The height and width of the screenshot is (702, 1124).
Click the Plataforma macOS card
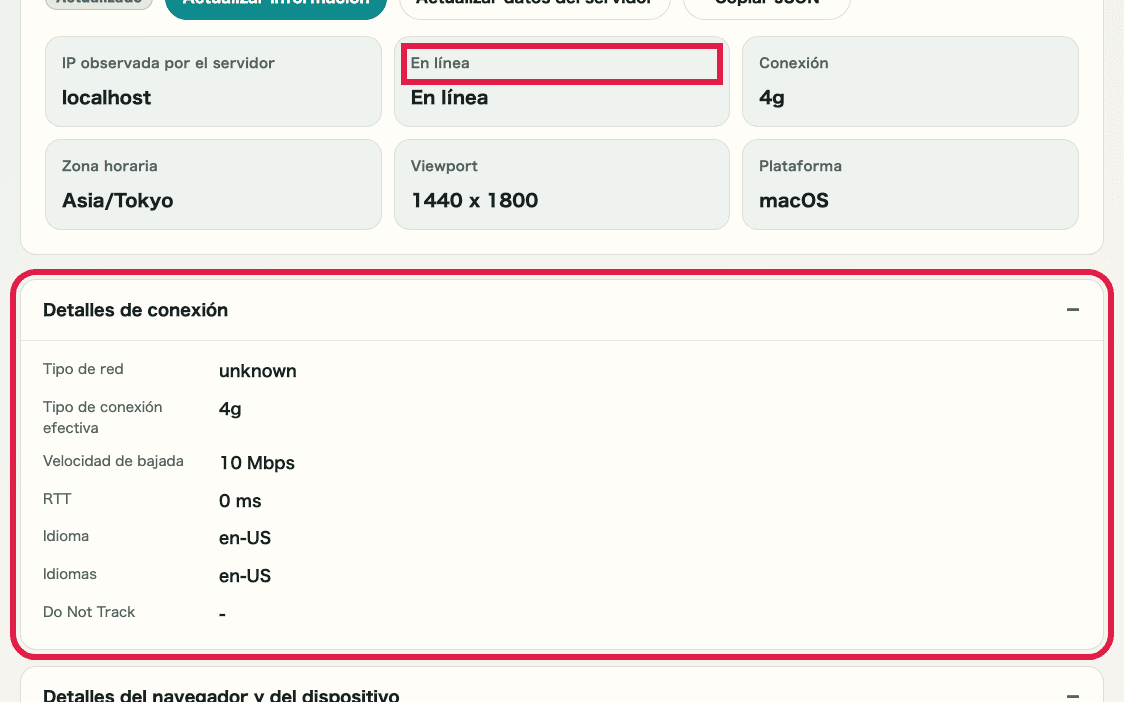[x=909, y=184]
